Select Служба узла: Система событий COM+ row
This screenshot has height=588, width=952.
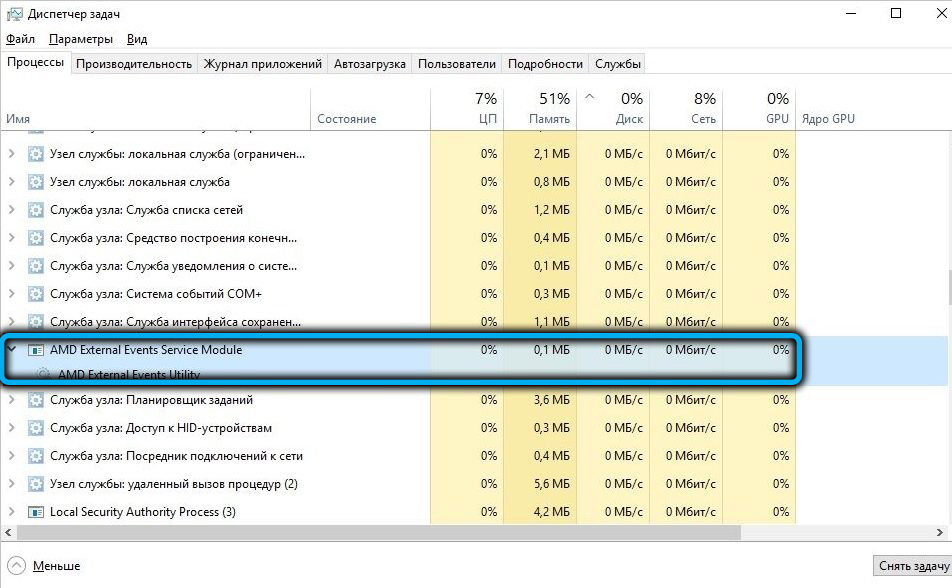point(398,293)
